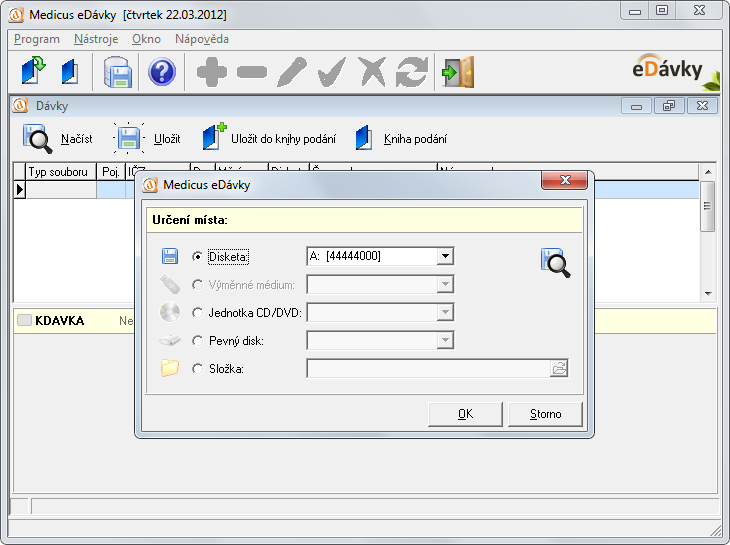
Task: Click the floppy icon beside Disketa
Action: tap(170, 256)
